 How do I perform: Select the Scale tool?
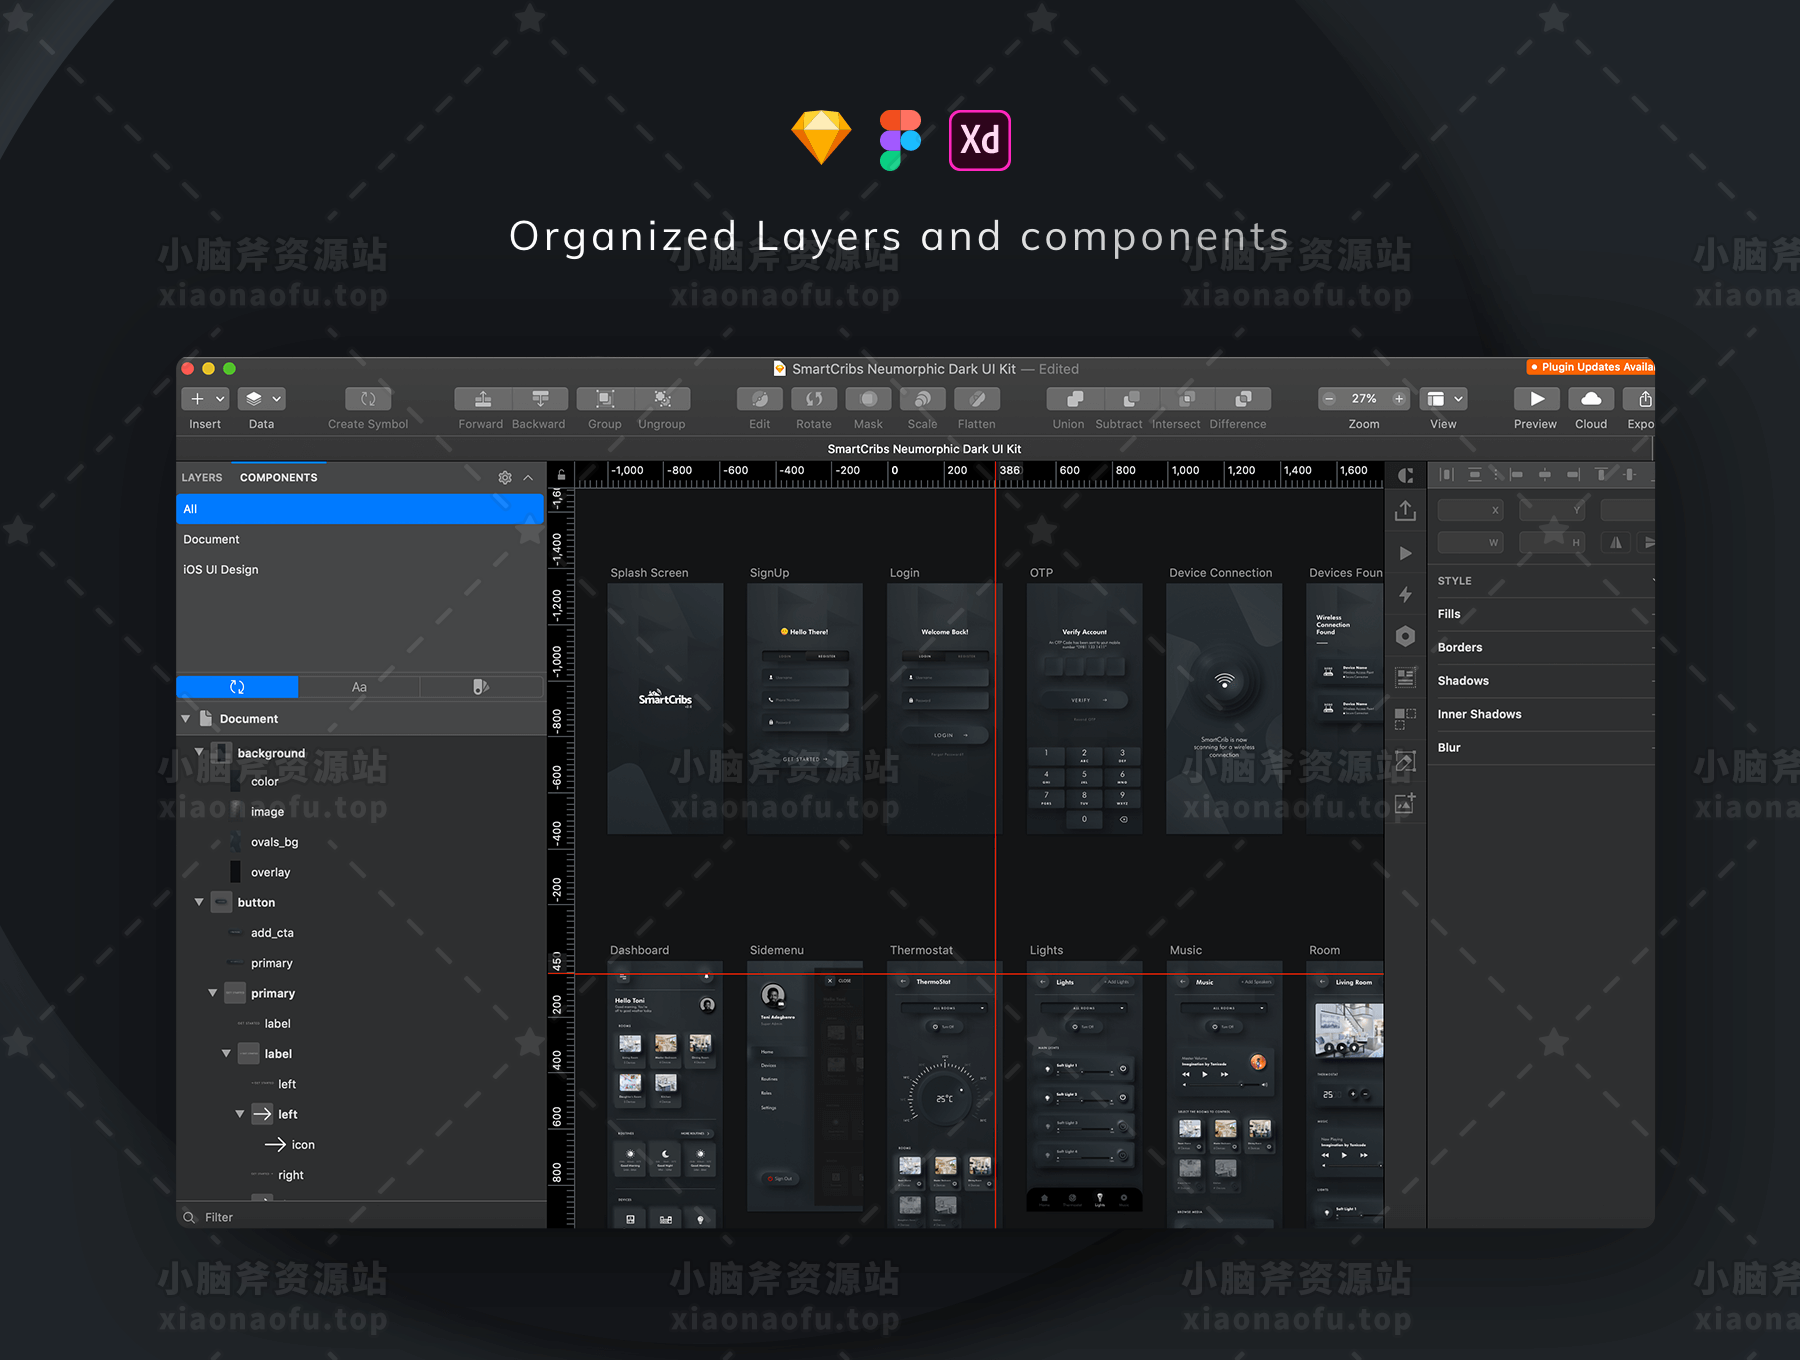click(x=922, y=399)
